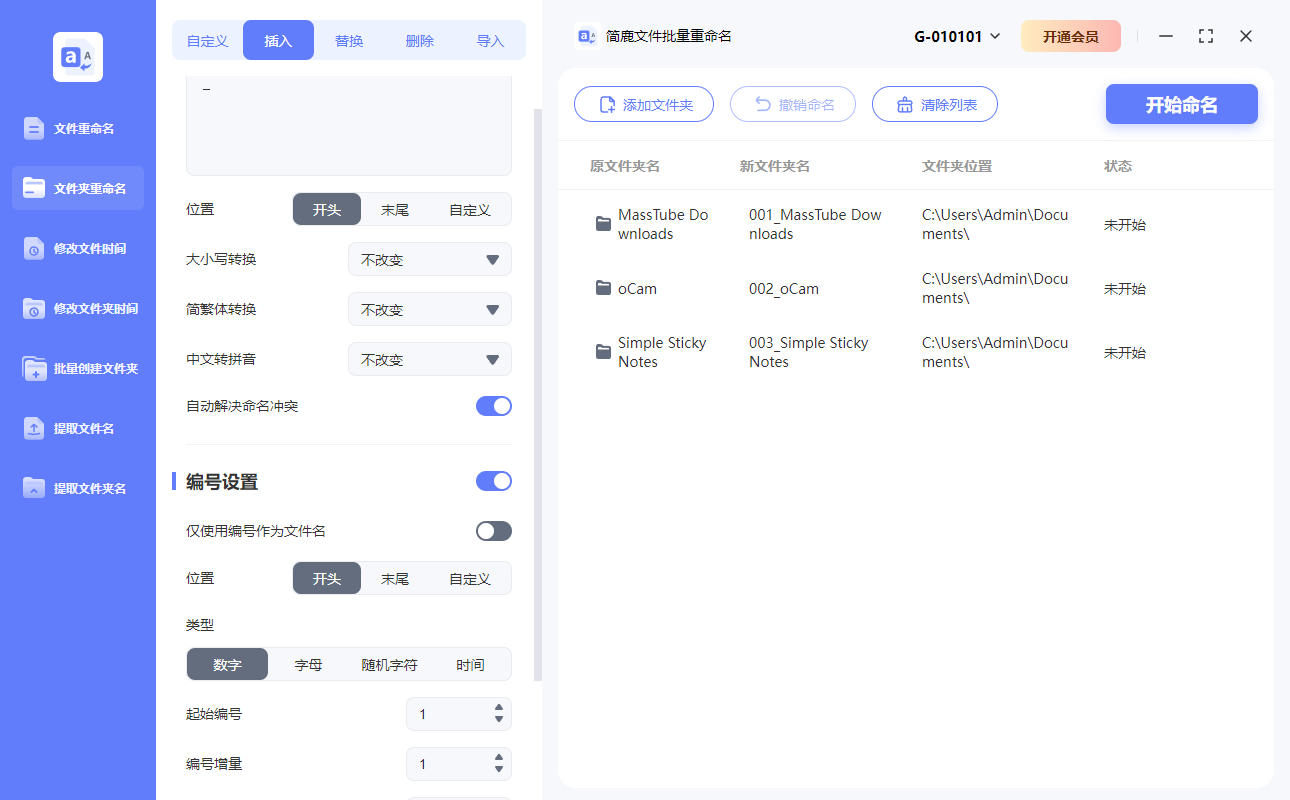
Task: Open the 修改文件夹时间 tool
Action: [77, 308]
